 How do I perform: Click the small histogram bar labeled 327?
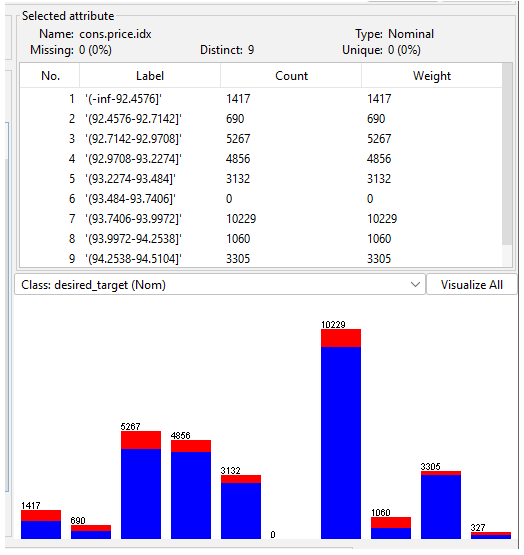click(x=491, y=536)
